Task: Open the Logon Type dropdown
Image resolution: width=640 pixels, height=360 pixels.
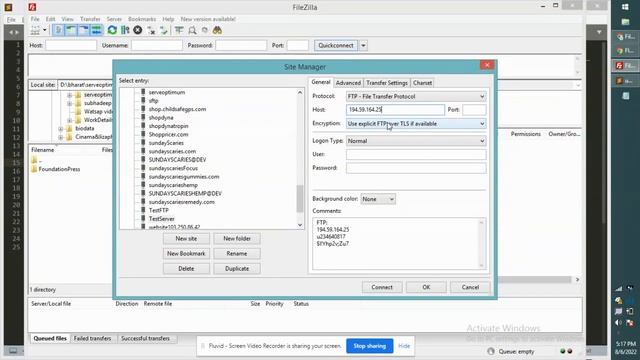Action: (416, 141)
